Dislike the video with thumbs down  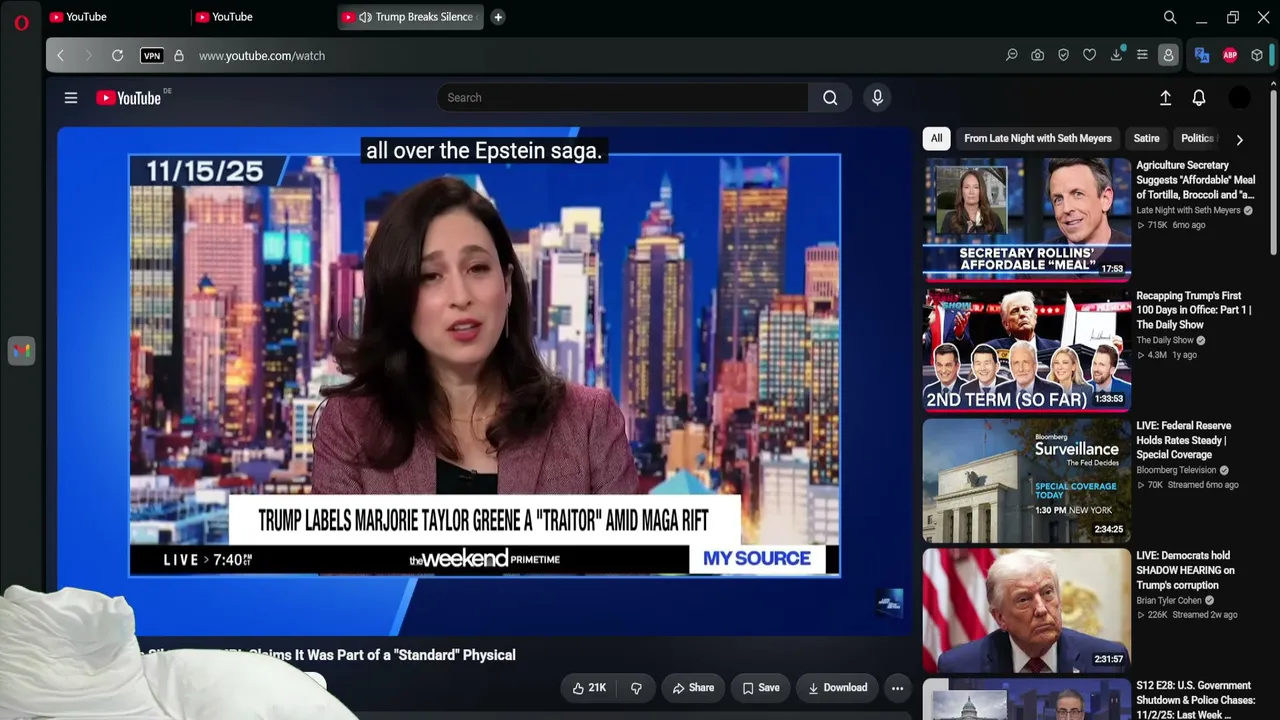pyautogui.click(x=636, y=688)
